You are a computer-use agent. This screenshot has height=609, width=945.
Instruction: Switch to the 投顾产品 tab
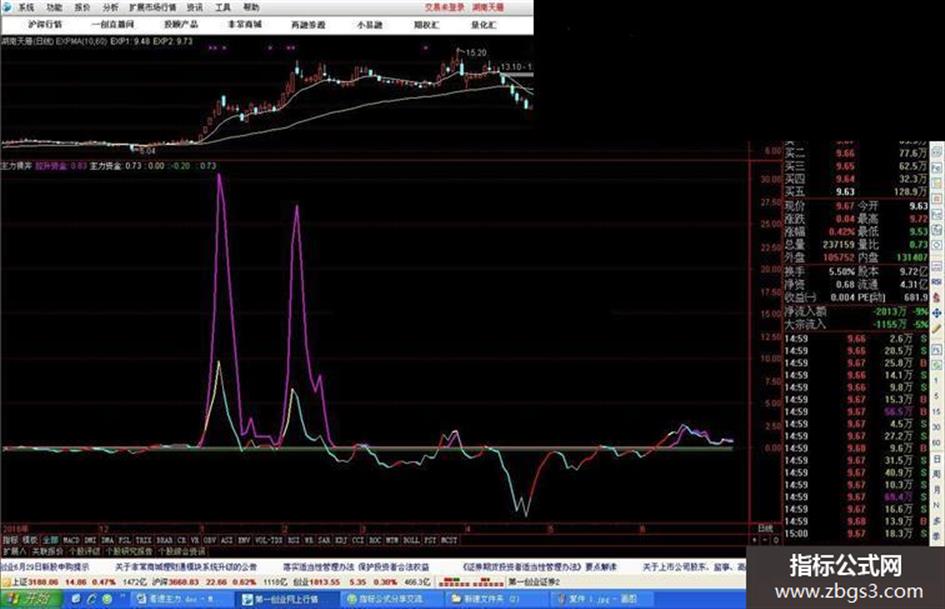[181, 25]
